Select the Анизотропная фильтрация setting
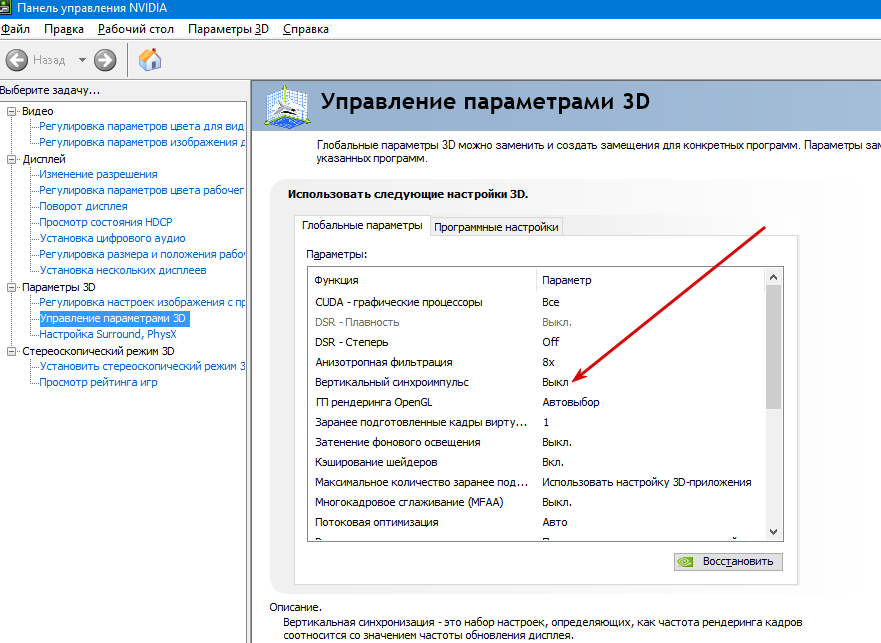Viewport: 881px width, 643px height. coord(536,363)
